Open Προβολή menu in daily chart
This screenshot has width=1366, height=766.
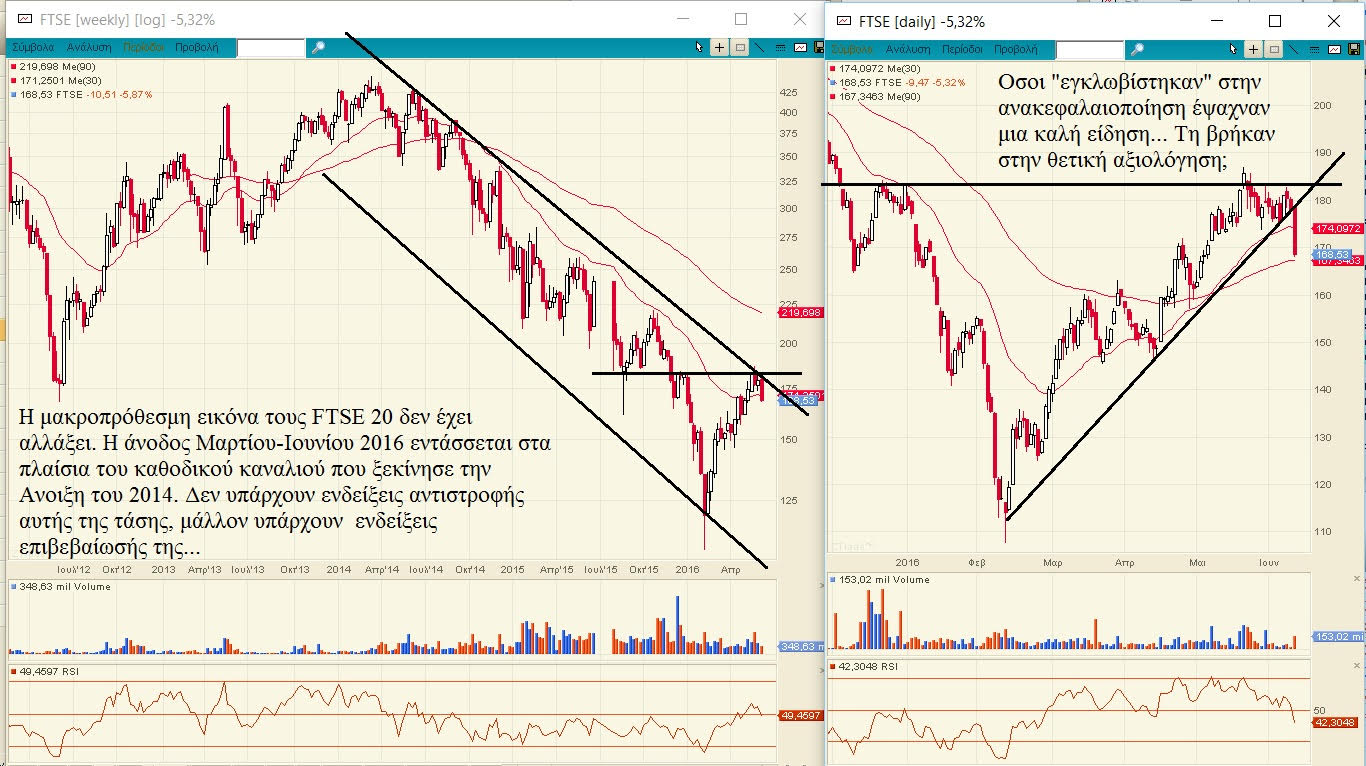pyautogui.click(x=1016, y=49)
